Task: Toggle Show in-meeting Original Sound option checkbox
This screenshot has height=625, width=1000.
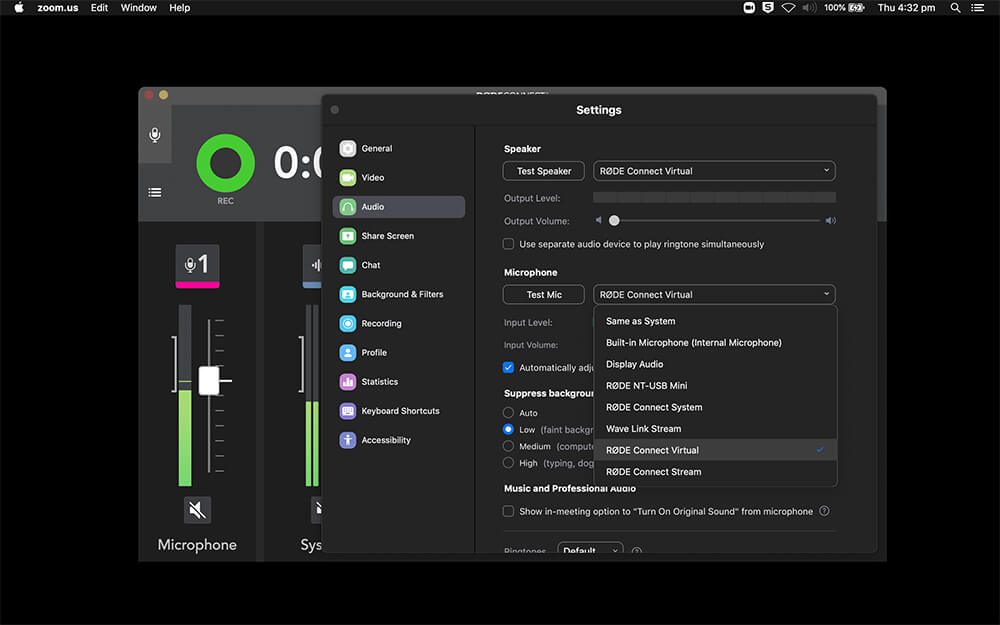Action: click(x=509, y=511)
